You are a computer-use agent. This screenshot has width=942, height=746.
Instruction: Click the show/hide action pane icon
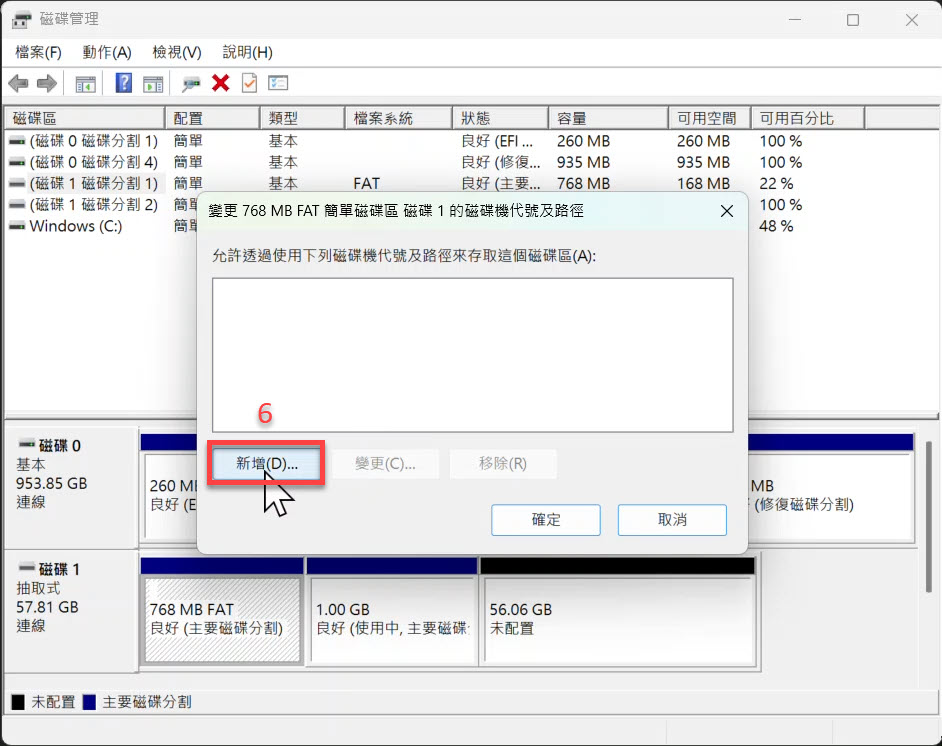click(153, 83)
